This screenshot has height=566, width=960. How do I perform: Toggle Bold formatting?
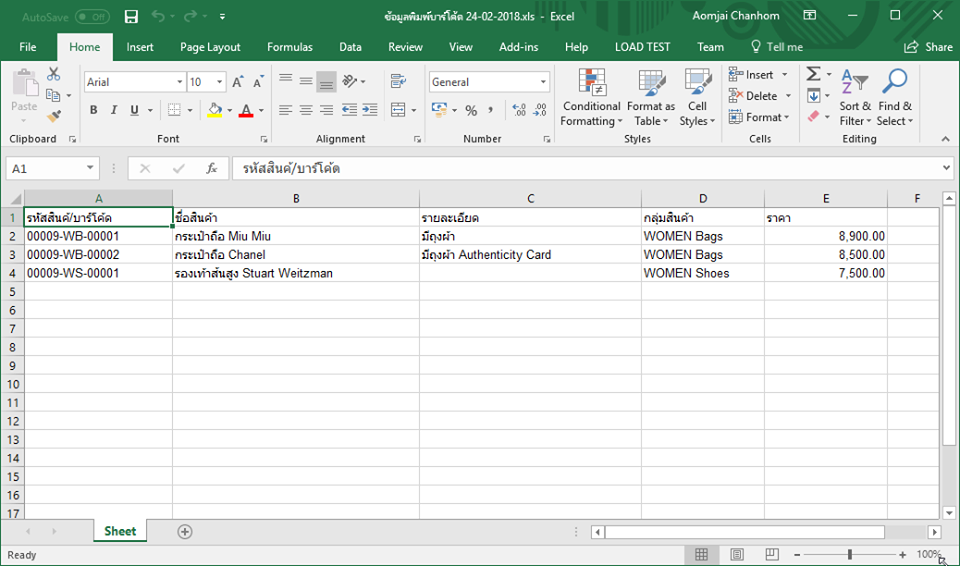click(93, 110)
